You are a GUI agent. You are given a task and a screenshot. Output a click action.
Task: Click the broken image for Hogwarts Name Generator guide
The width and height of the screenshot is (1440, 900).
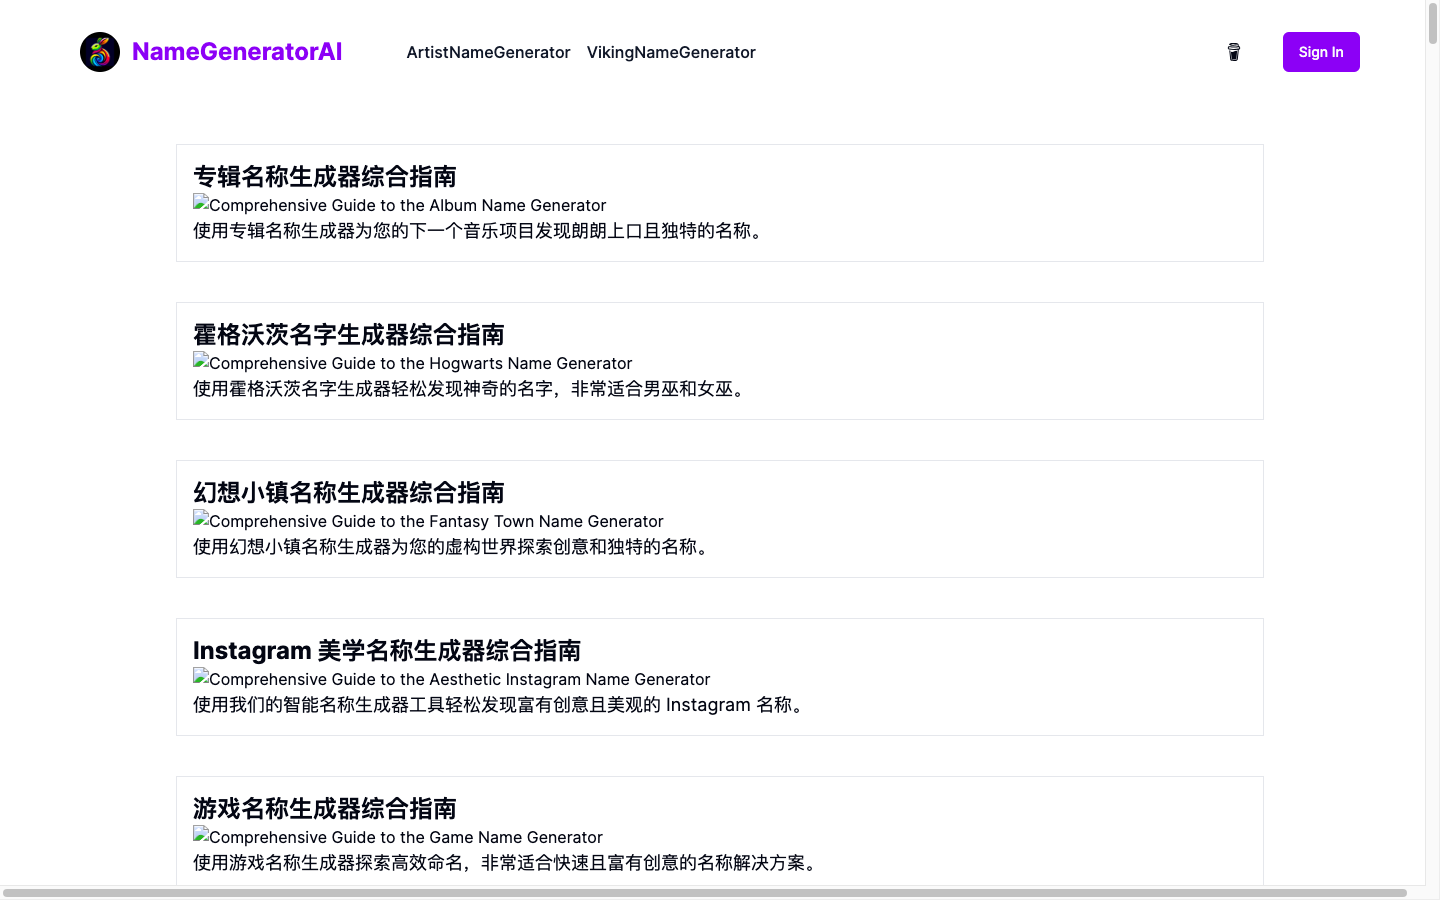[x=412, y=363]
